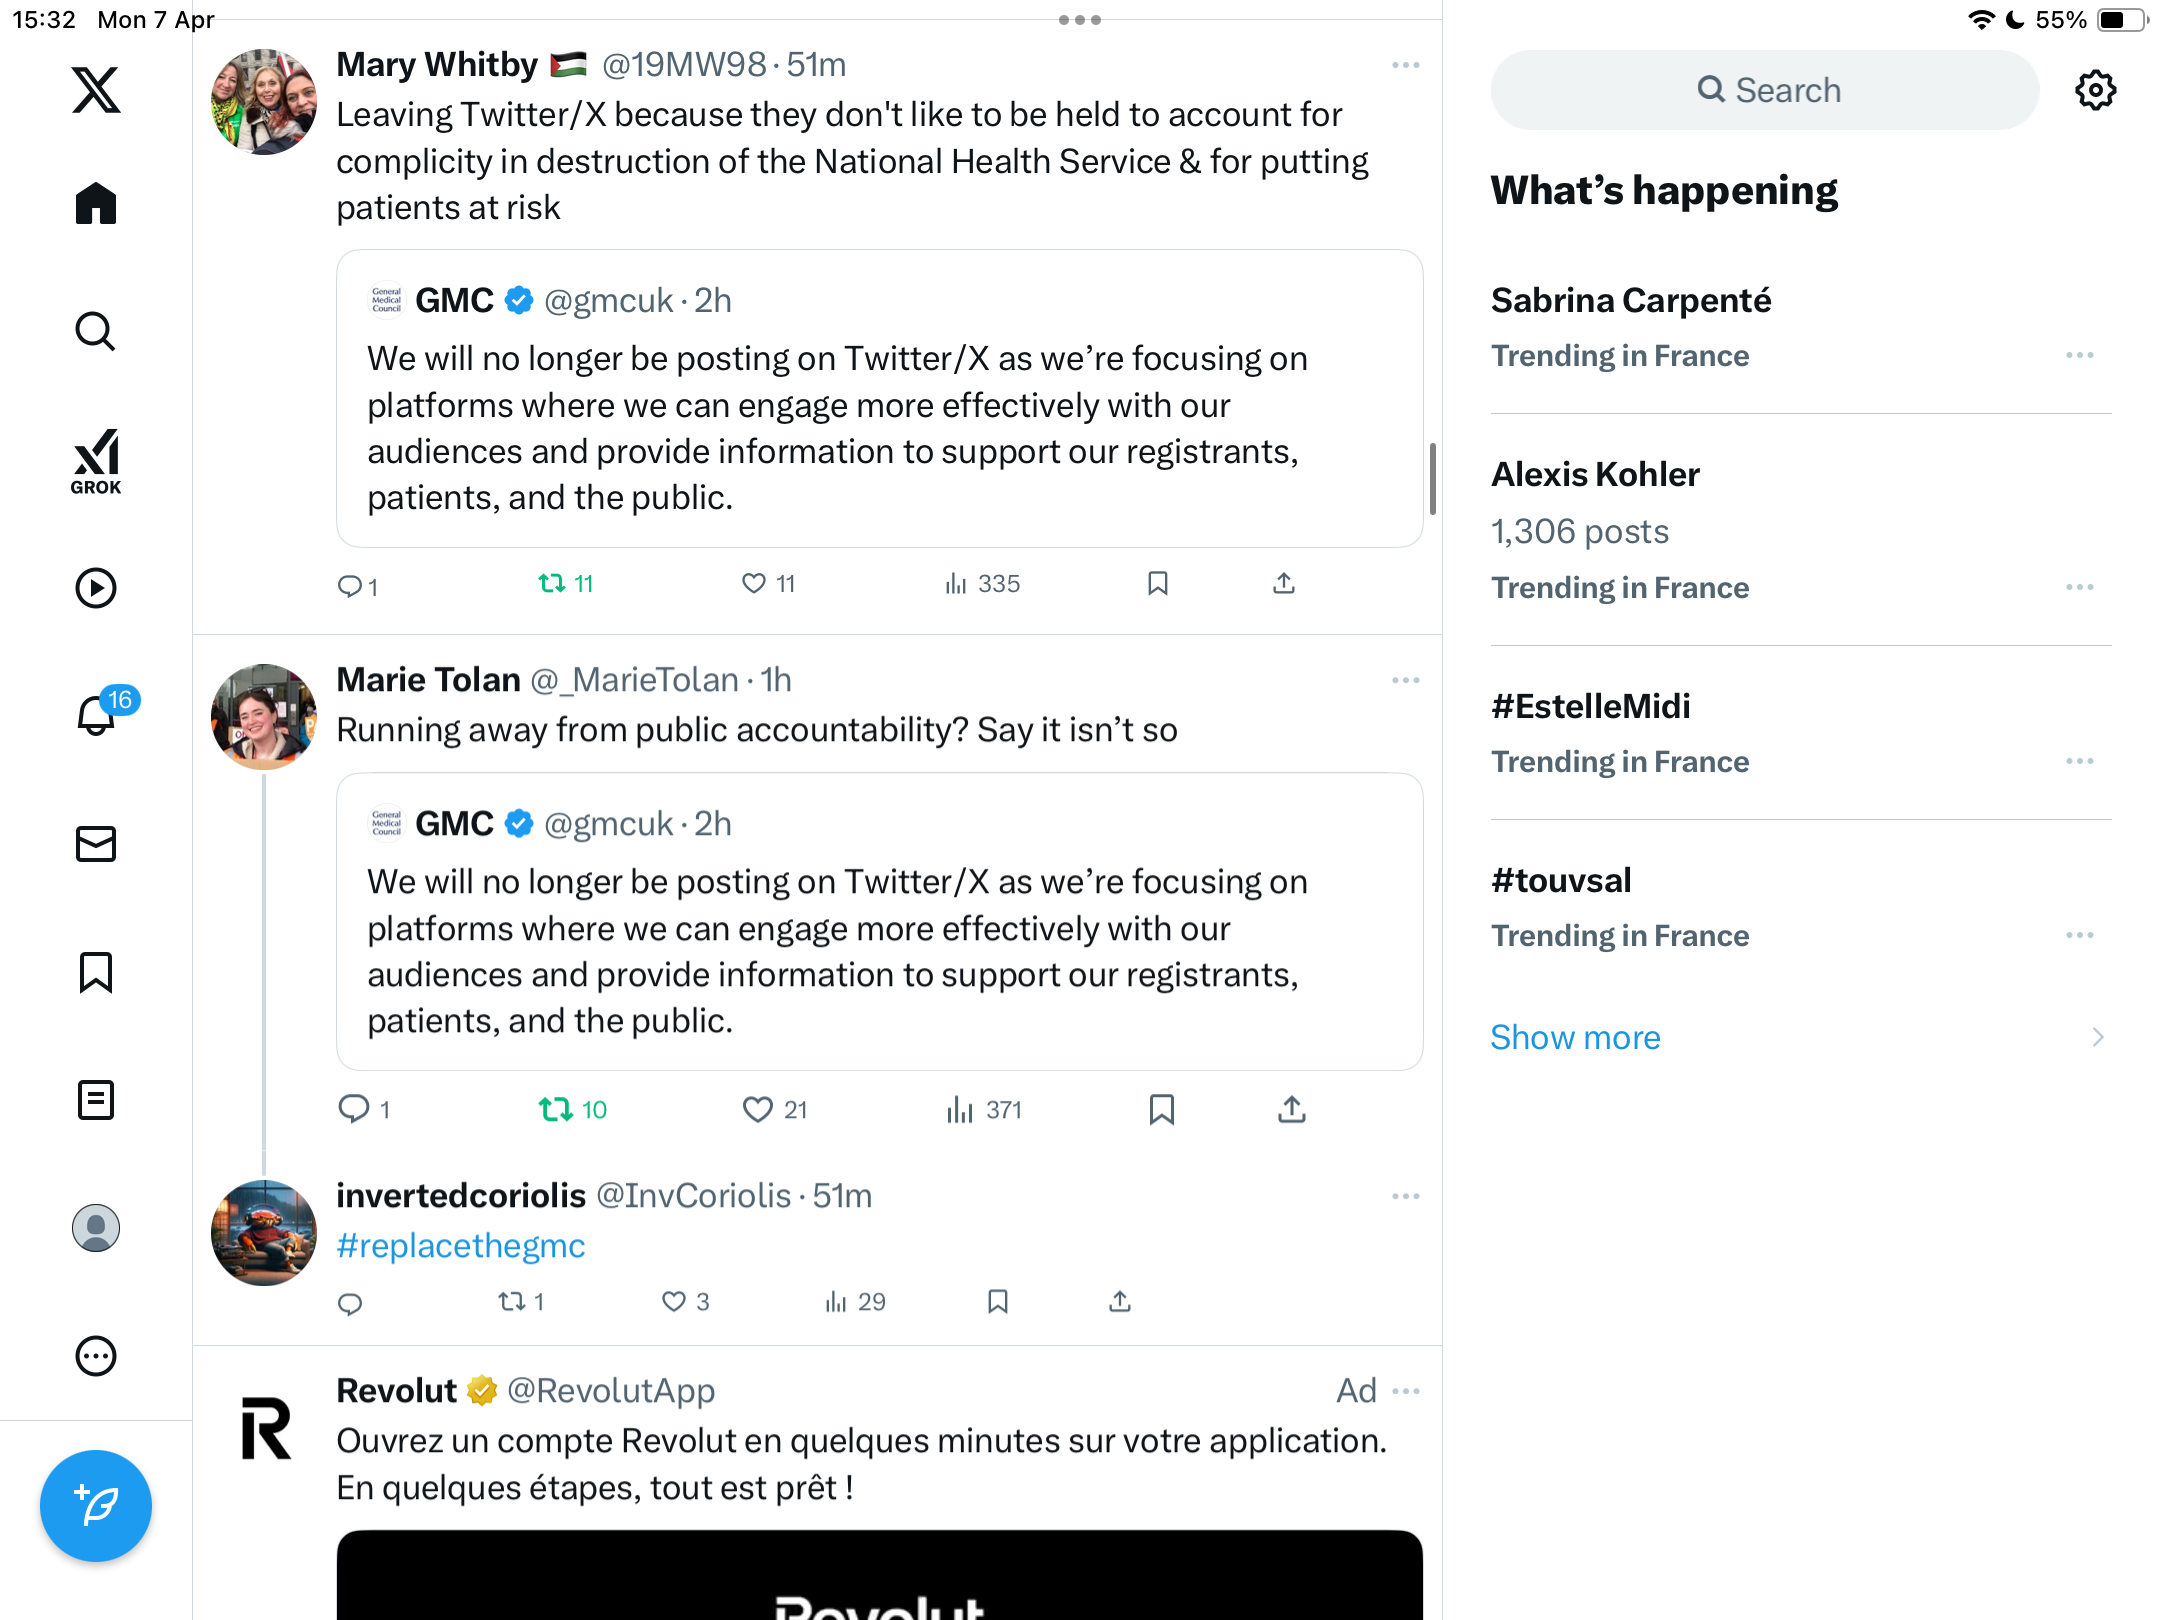Share Marie Tolan's post
2160x1620 pixels.
(1292, 1109)
